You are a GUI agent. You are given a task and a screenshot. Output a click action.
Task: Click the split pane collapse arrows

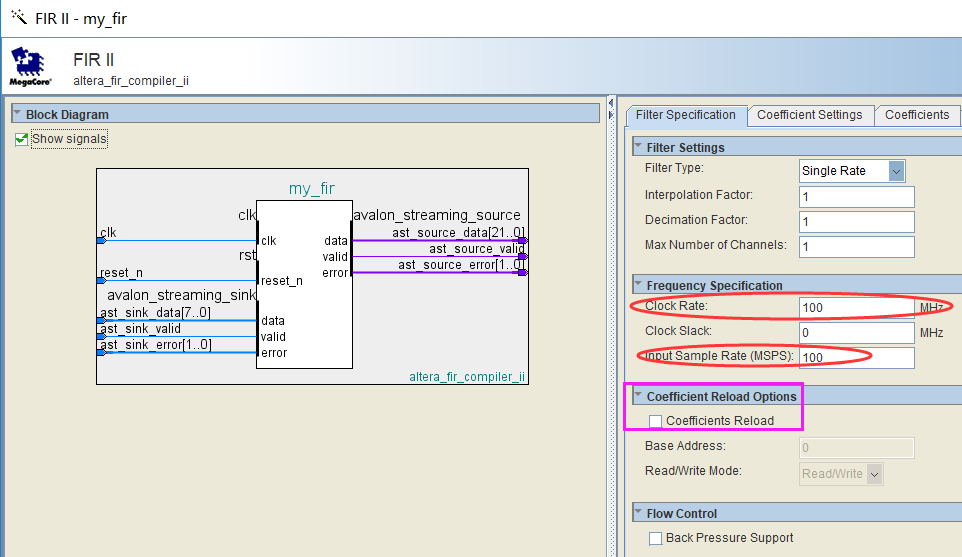611,109
